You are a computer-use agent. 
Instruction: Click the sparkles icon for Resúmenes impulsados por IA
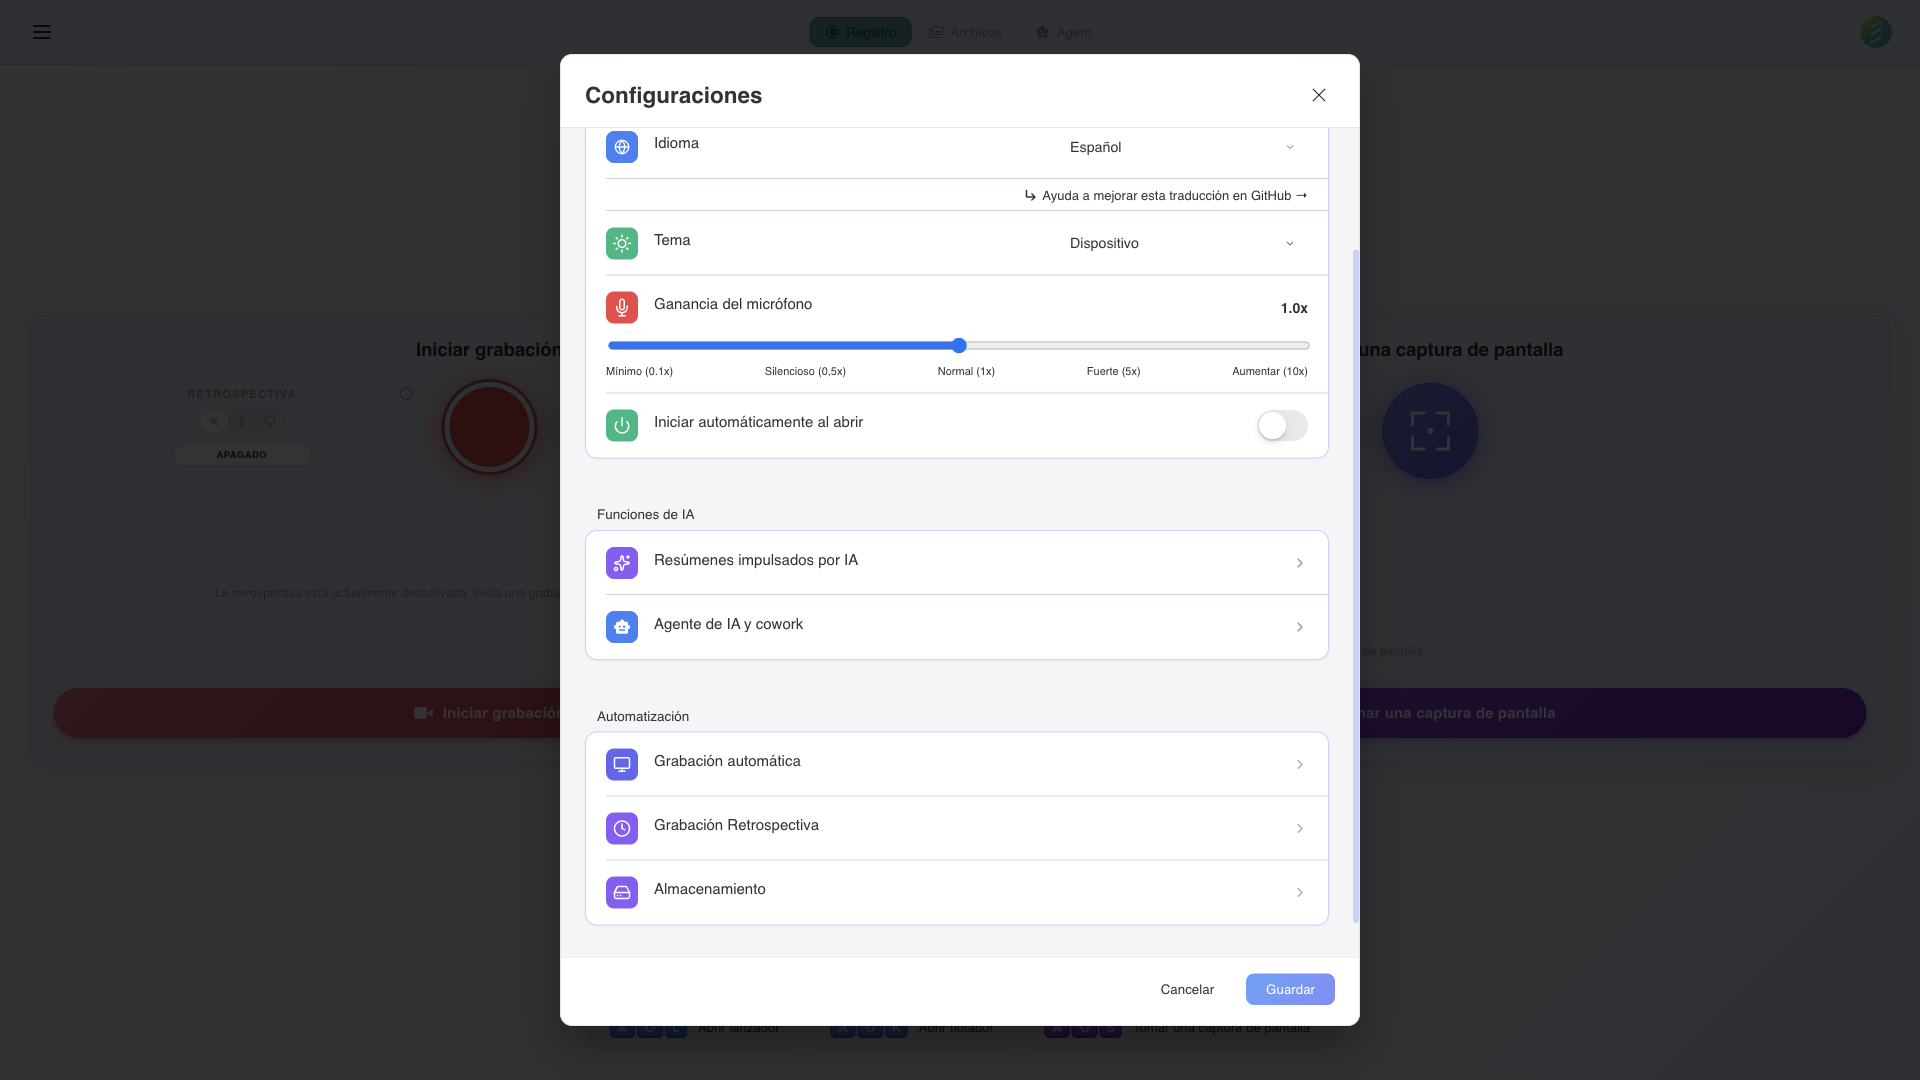tap(621, 562)
